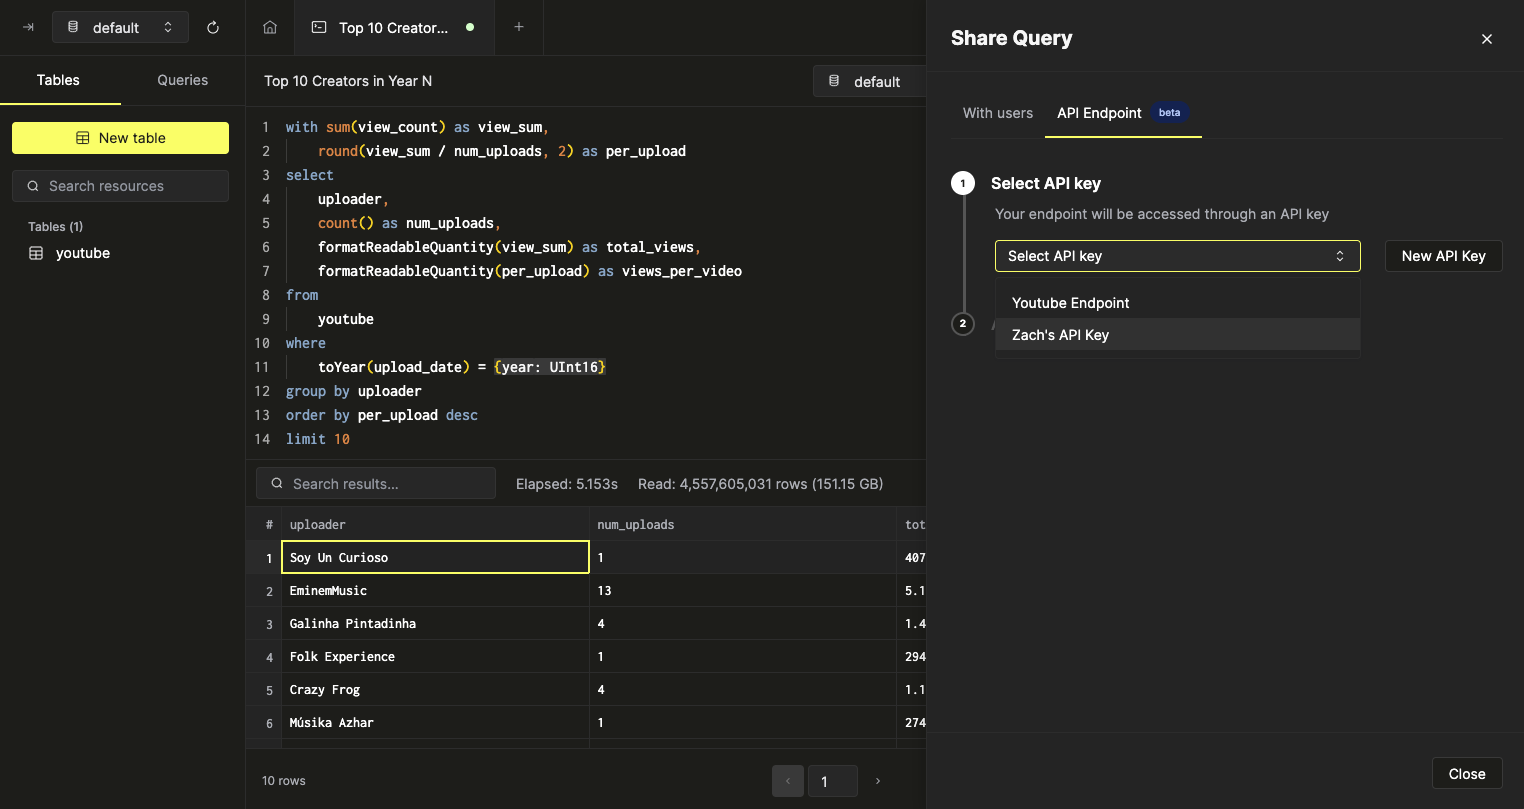Switch to the Queries tab in the sidebar

[181, 80]
